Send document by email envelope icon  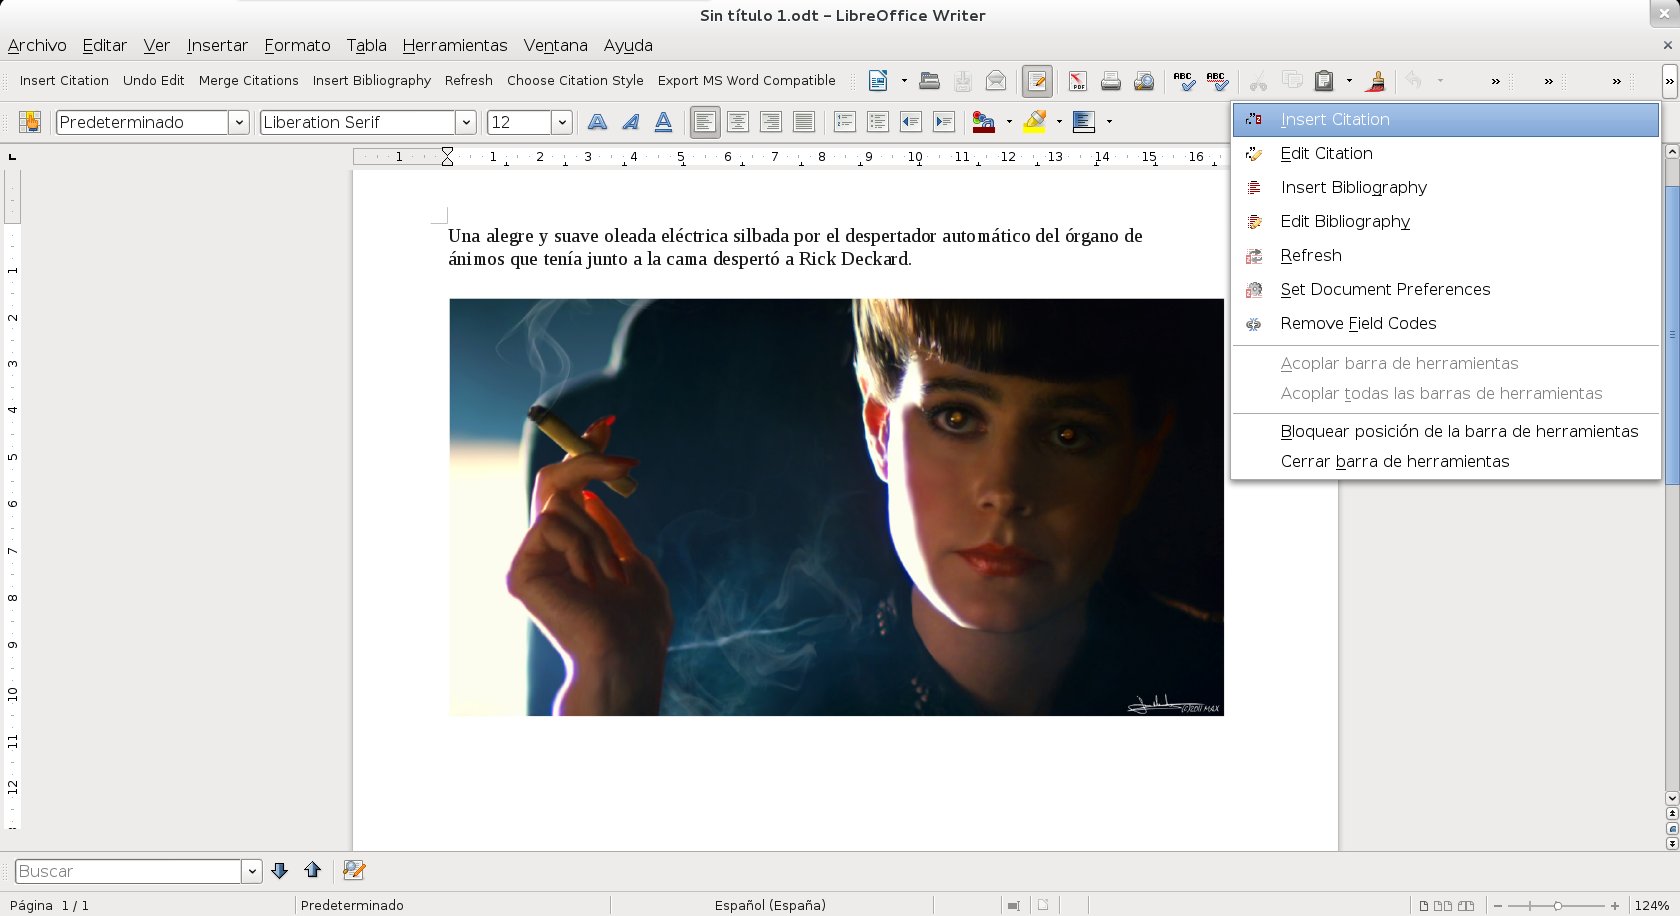[x=996, y=81]
